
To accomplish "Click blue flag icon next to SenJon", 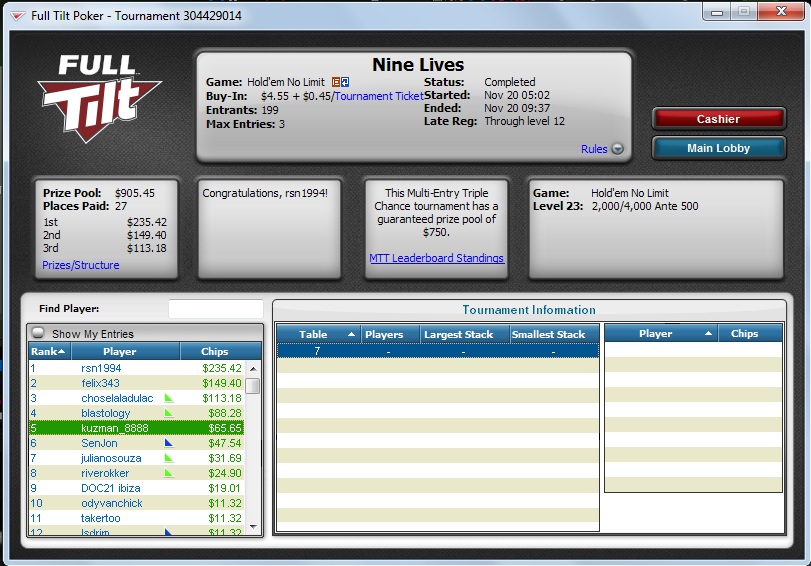I will (169, 443).
